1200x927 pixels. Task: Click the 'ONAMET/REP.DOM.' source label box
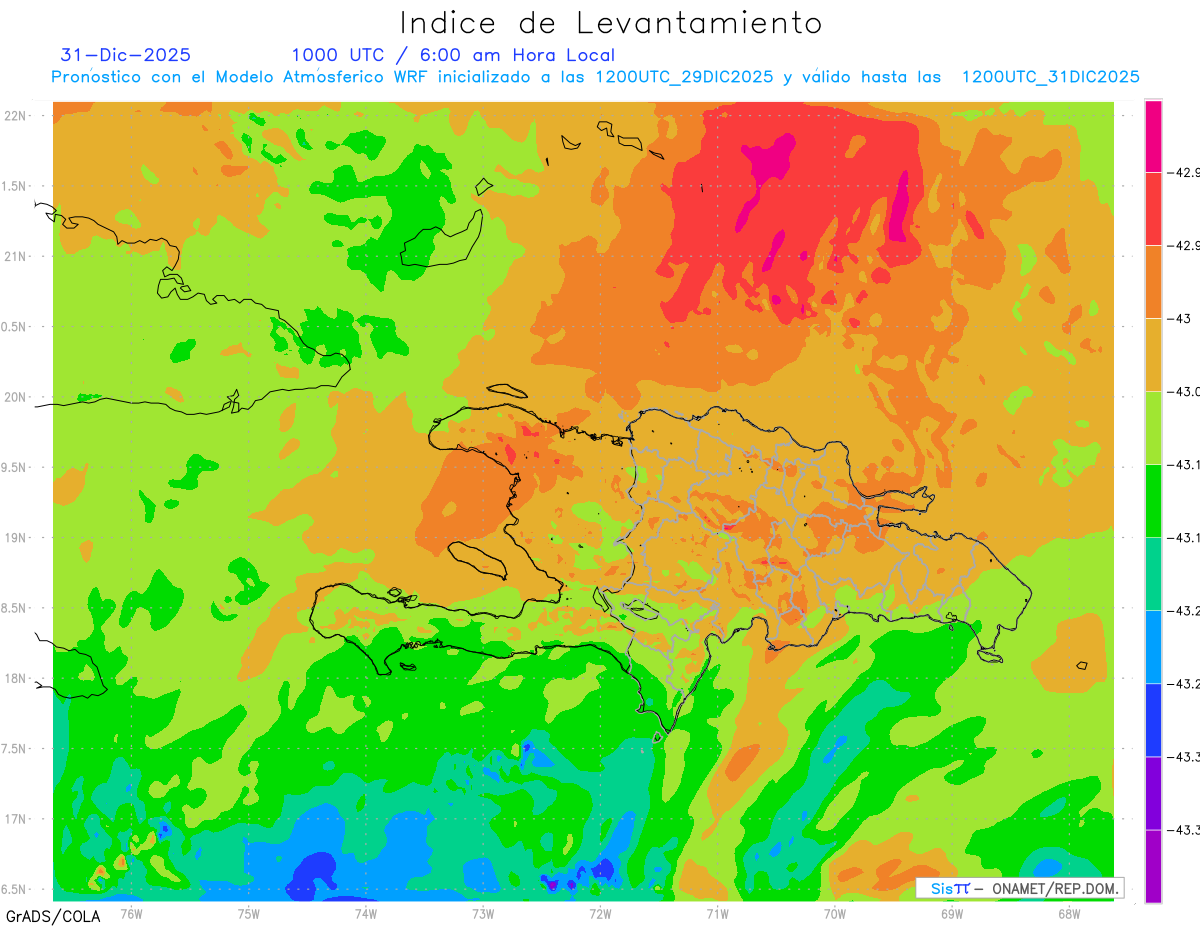(1019, 888)
